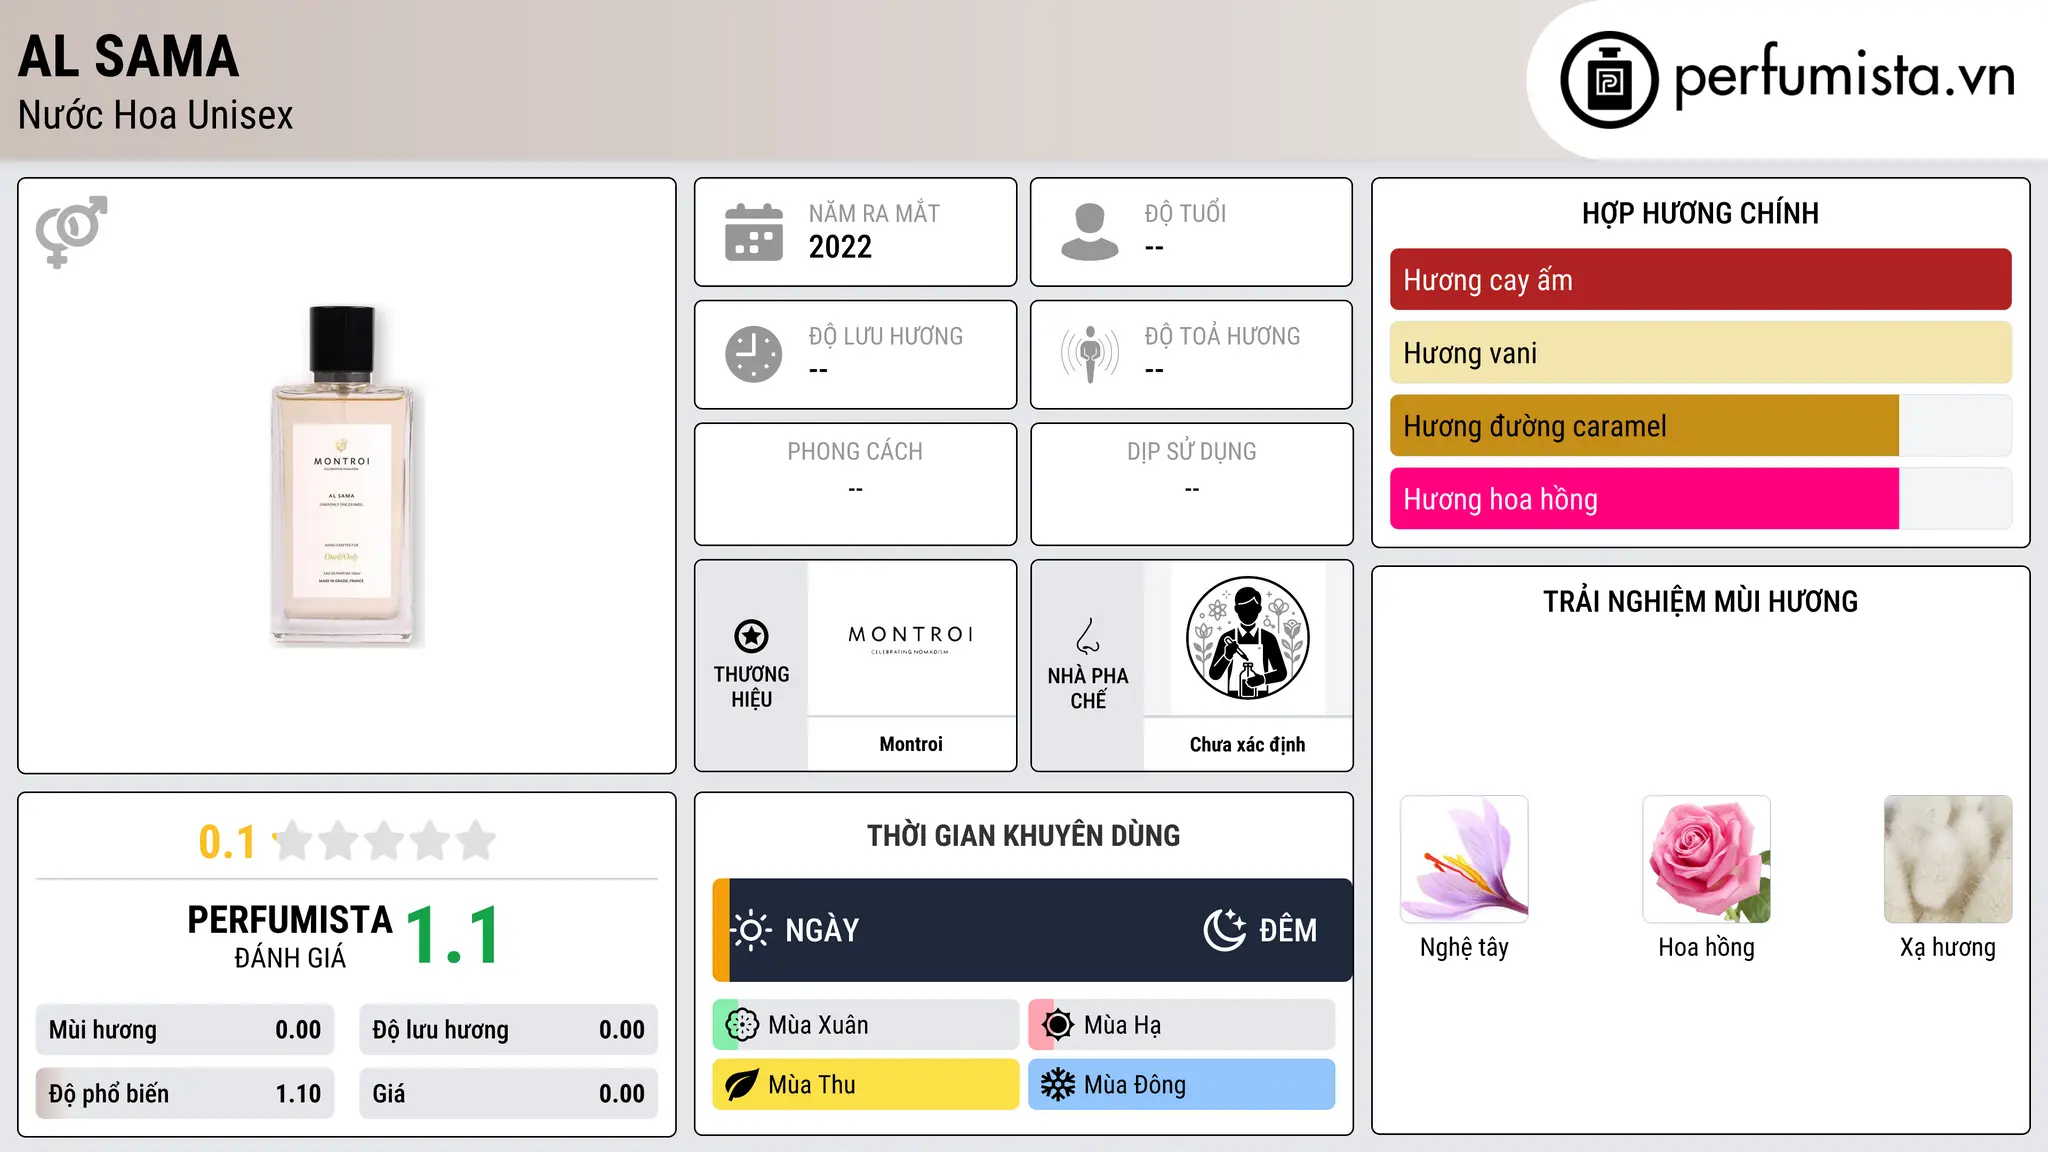Select the Mùa Đông season label

point(1135,1085)
